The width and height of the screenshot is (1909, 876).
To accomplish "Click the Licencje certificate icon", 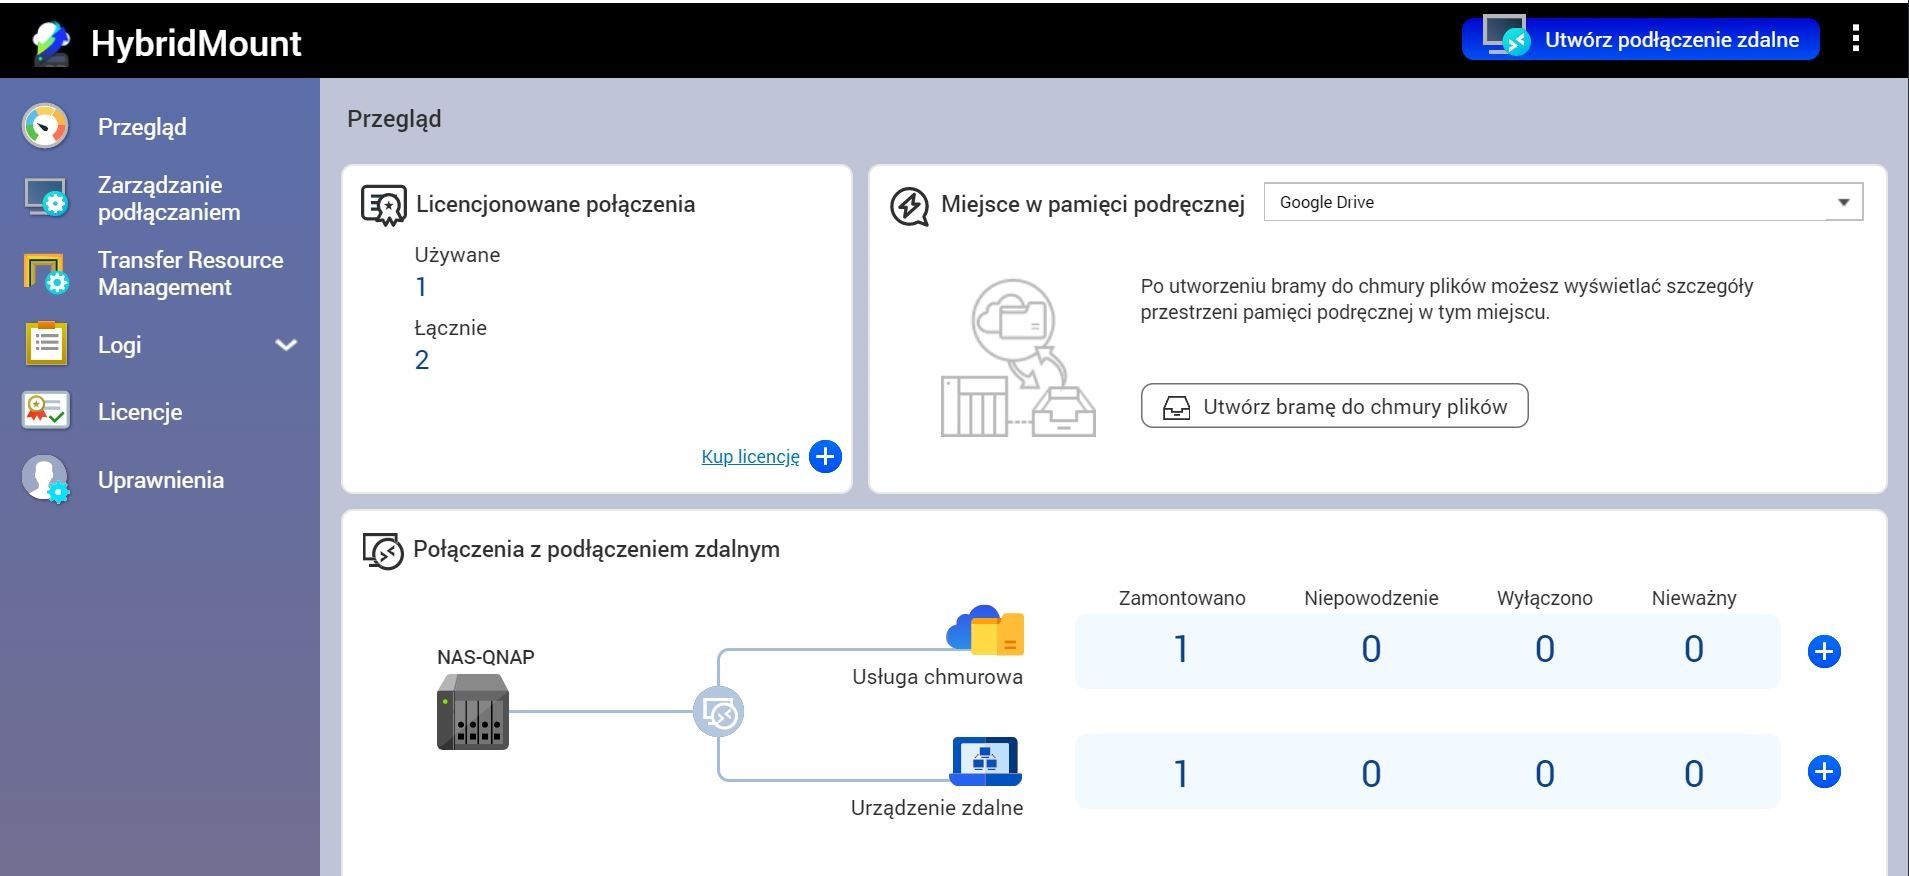I will pyautogui.click(x=46, y=411).
